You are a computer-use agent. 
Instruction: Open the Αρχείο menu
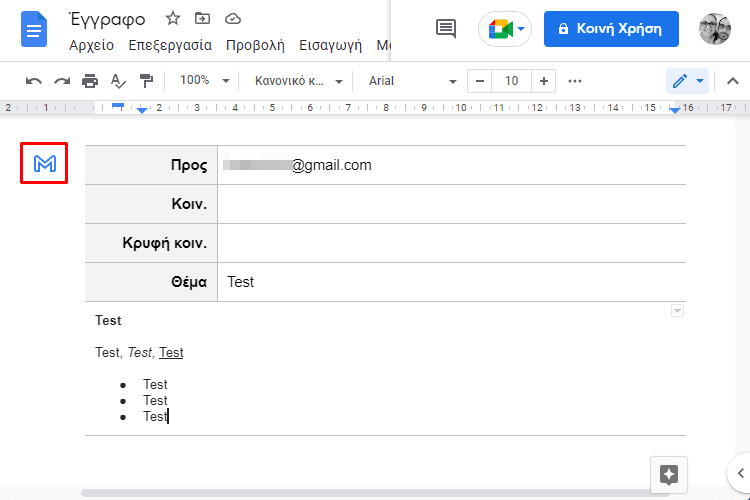[91, 45]
